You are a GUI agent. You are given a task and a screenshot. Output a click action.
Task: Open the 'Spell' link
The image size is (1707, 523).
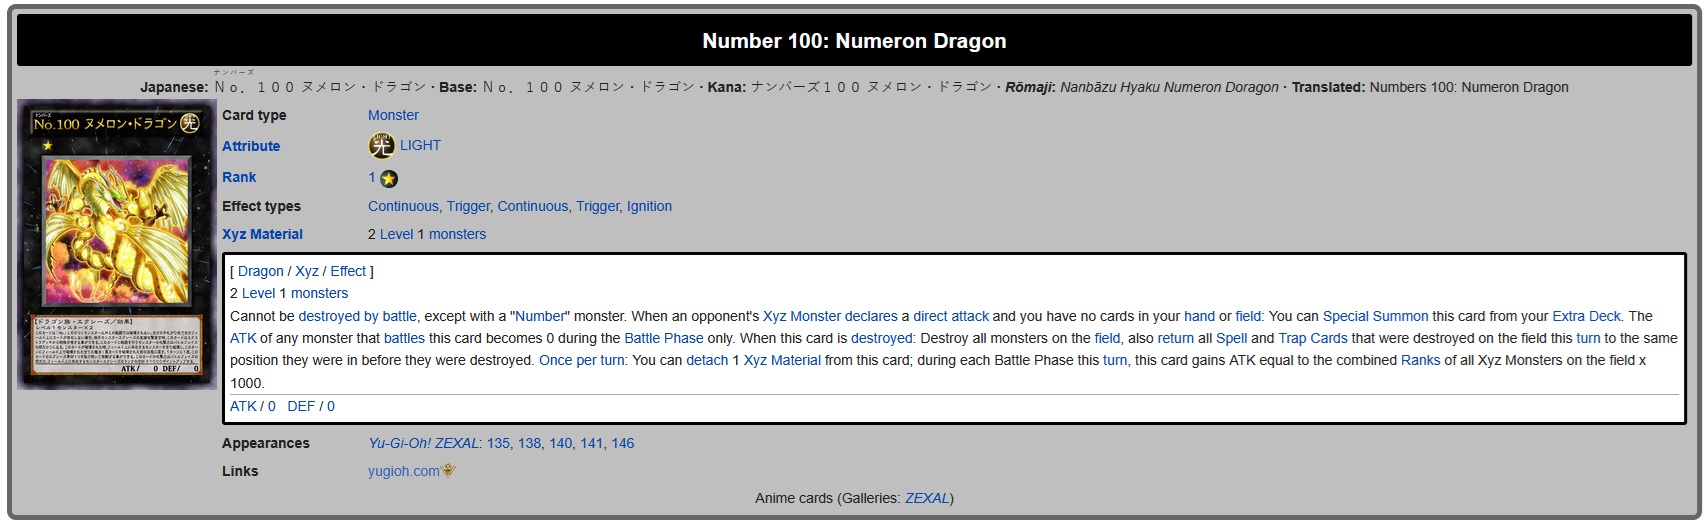[1231, 338]
